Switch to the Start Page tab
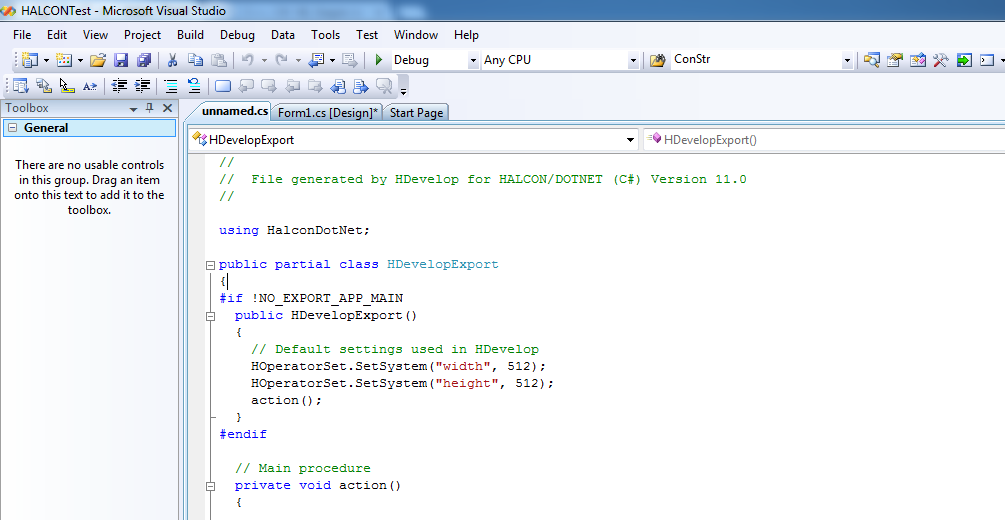Screen dimensions: 1005x520 click(416, 113)
